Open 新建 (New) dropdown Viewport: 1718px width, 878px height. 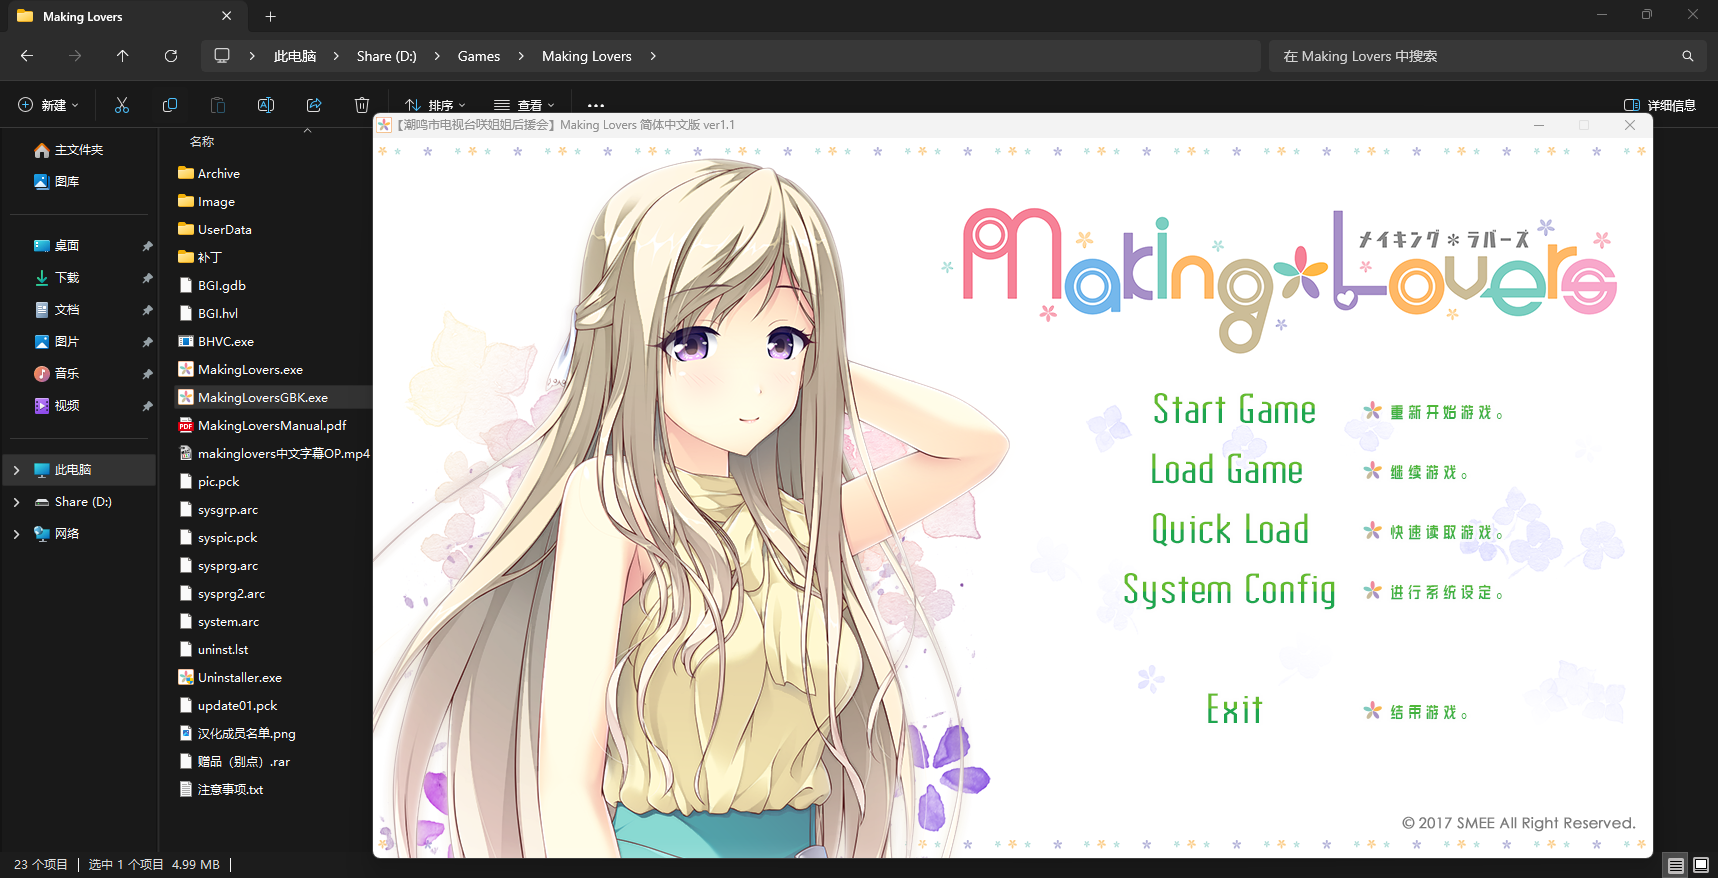pyautogui.click(x=49, y=105)
